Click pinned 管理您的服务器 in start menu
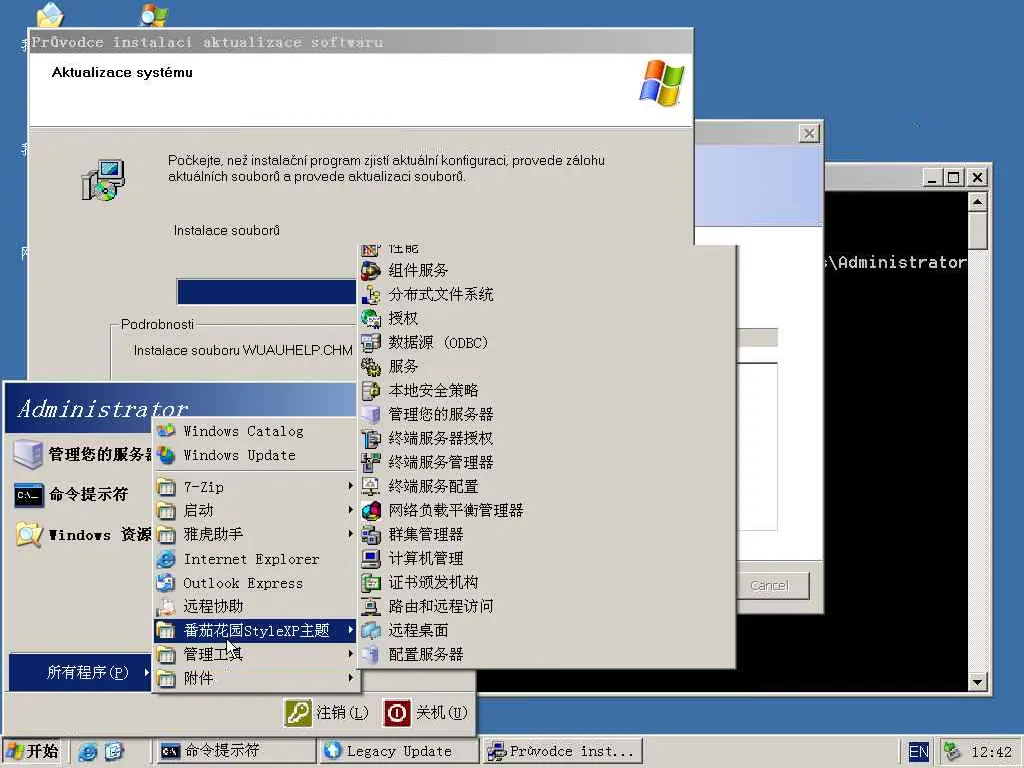 (77, 454)
